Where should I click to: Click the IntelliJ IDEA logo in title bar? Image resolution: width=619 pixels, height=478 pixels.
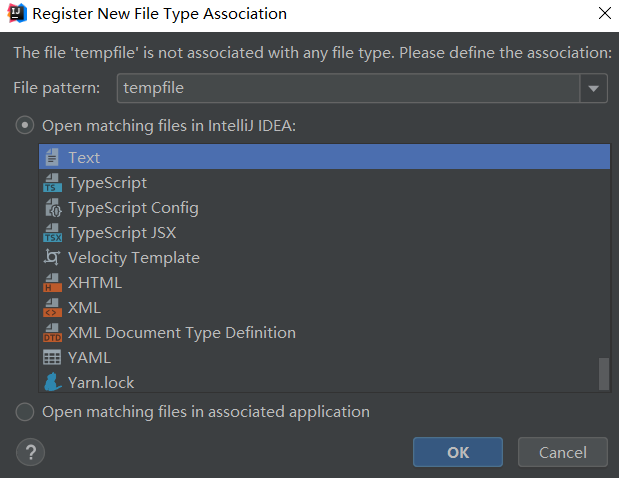(x=17, y=13)
